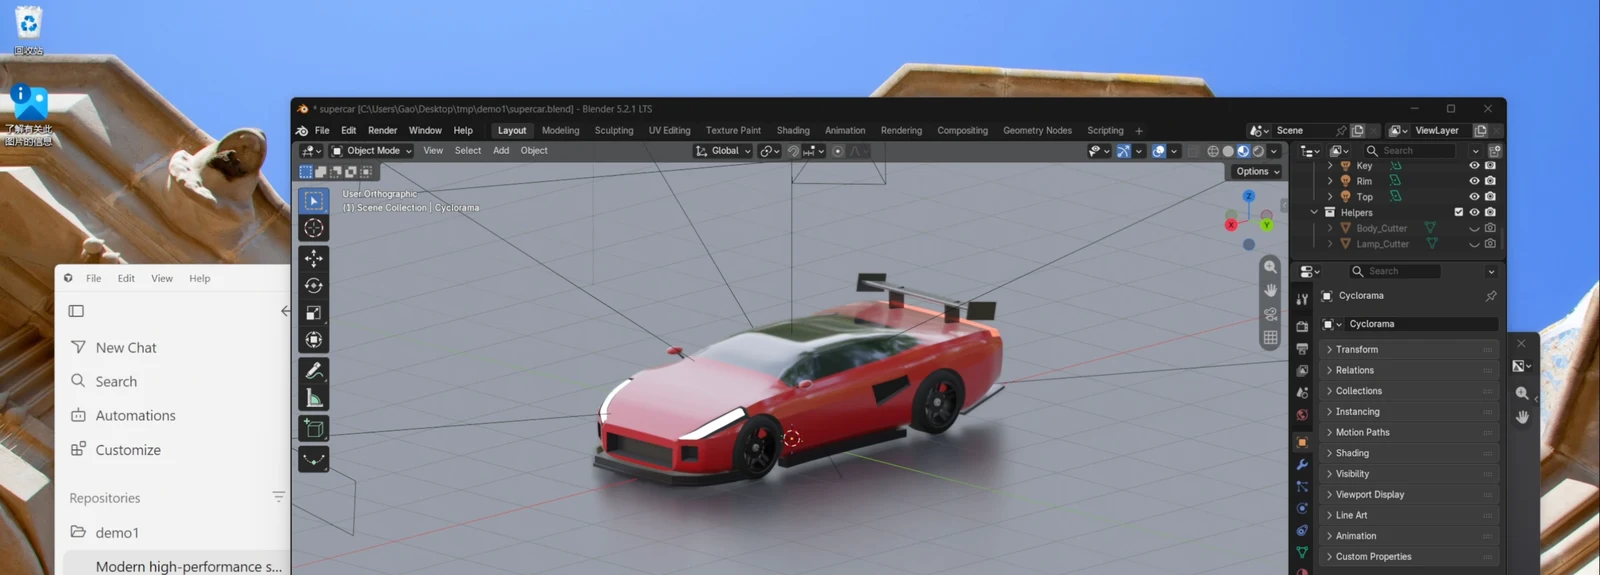Image resolution: width=1600 pixels, height=575 pixels.
Task: Open the Add menu in viewport header
Action: [501, 151]
